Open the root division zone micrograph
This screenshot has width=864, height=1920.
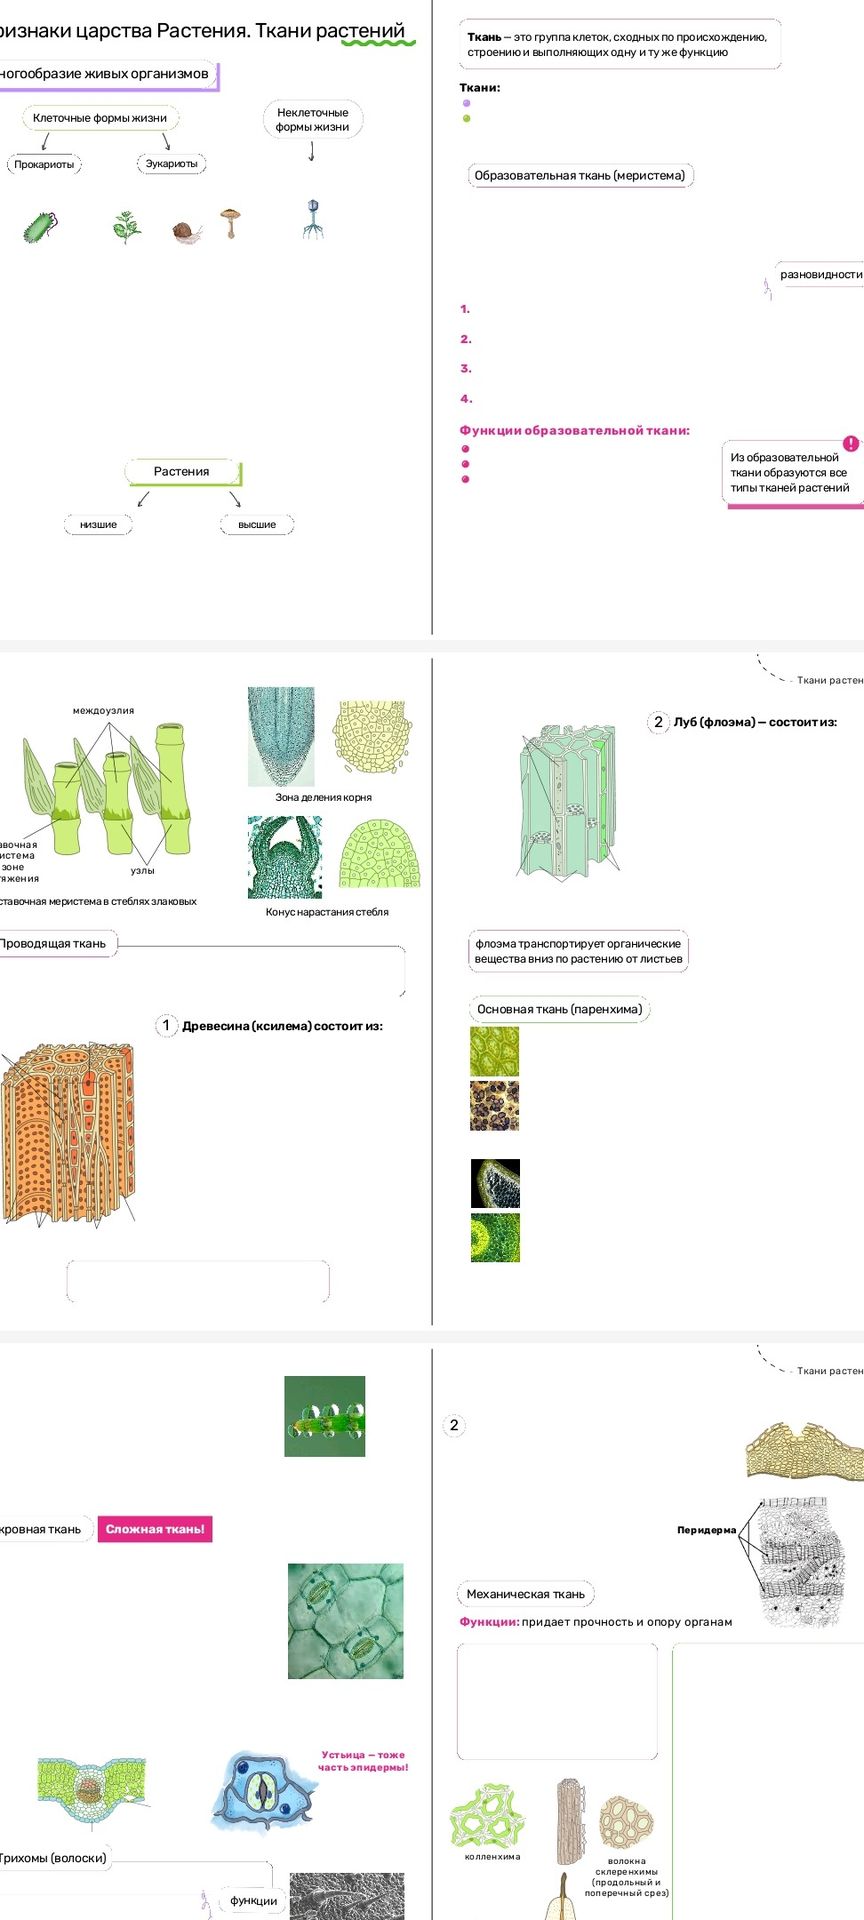(x=281, y=737)
